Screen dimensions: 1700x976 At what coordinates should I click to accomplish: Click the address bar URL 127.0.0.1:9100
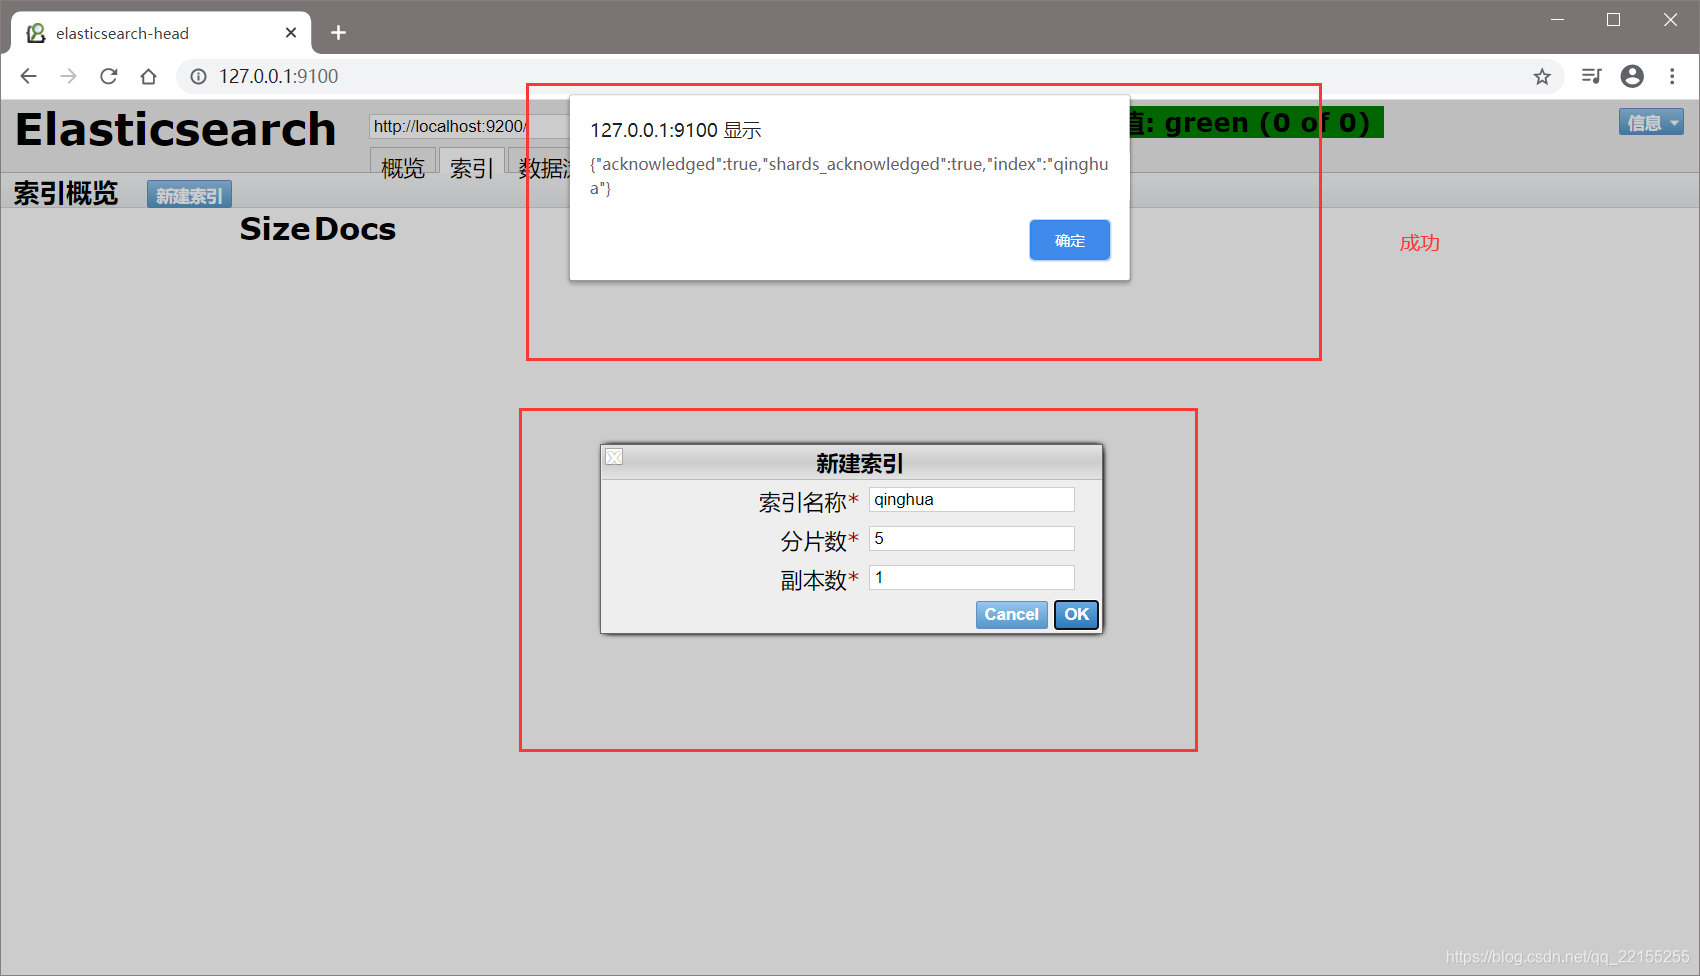coord(279,76)
